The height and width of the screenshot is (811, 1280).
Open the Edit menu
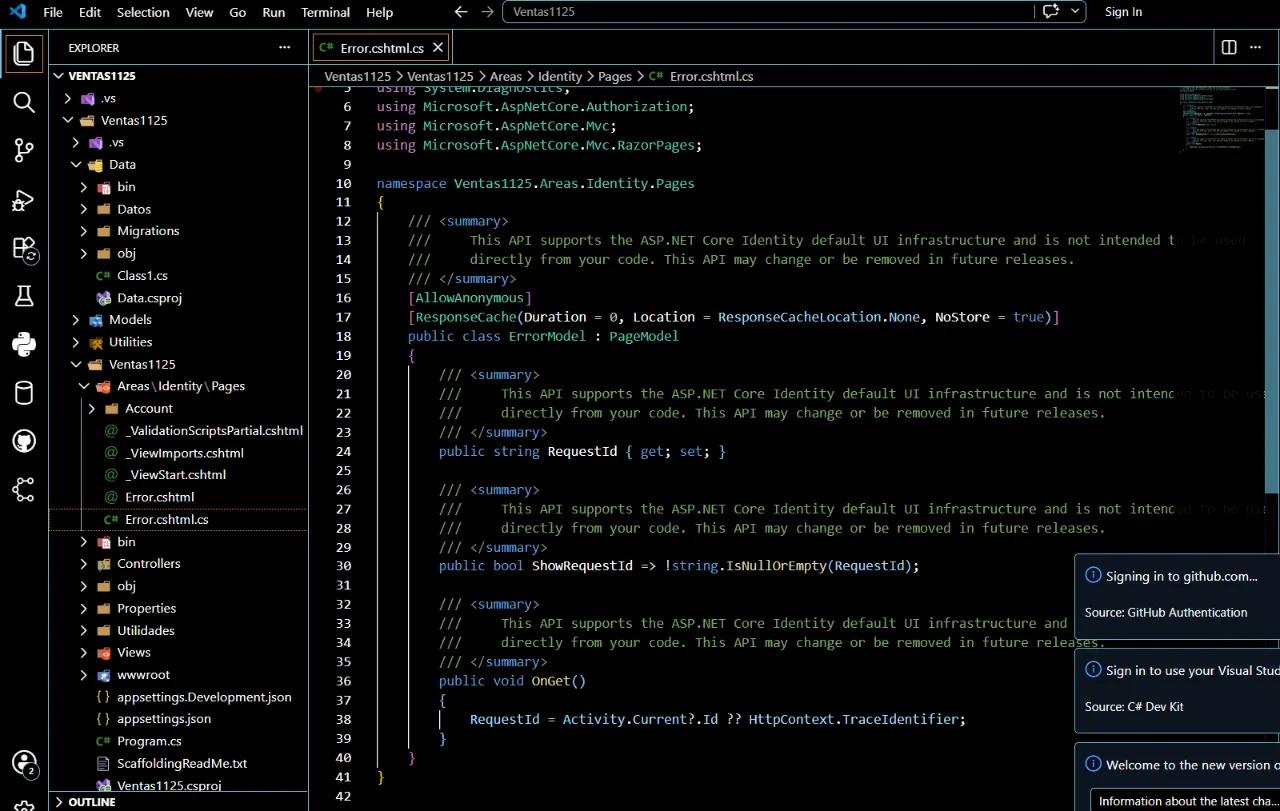point(90,12)
